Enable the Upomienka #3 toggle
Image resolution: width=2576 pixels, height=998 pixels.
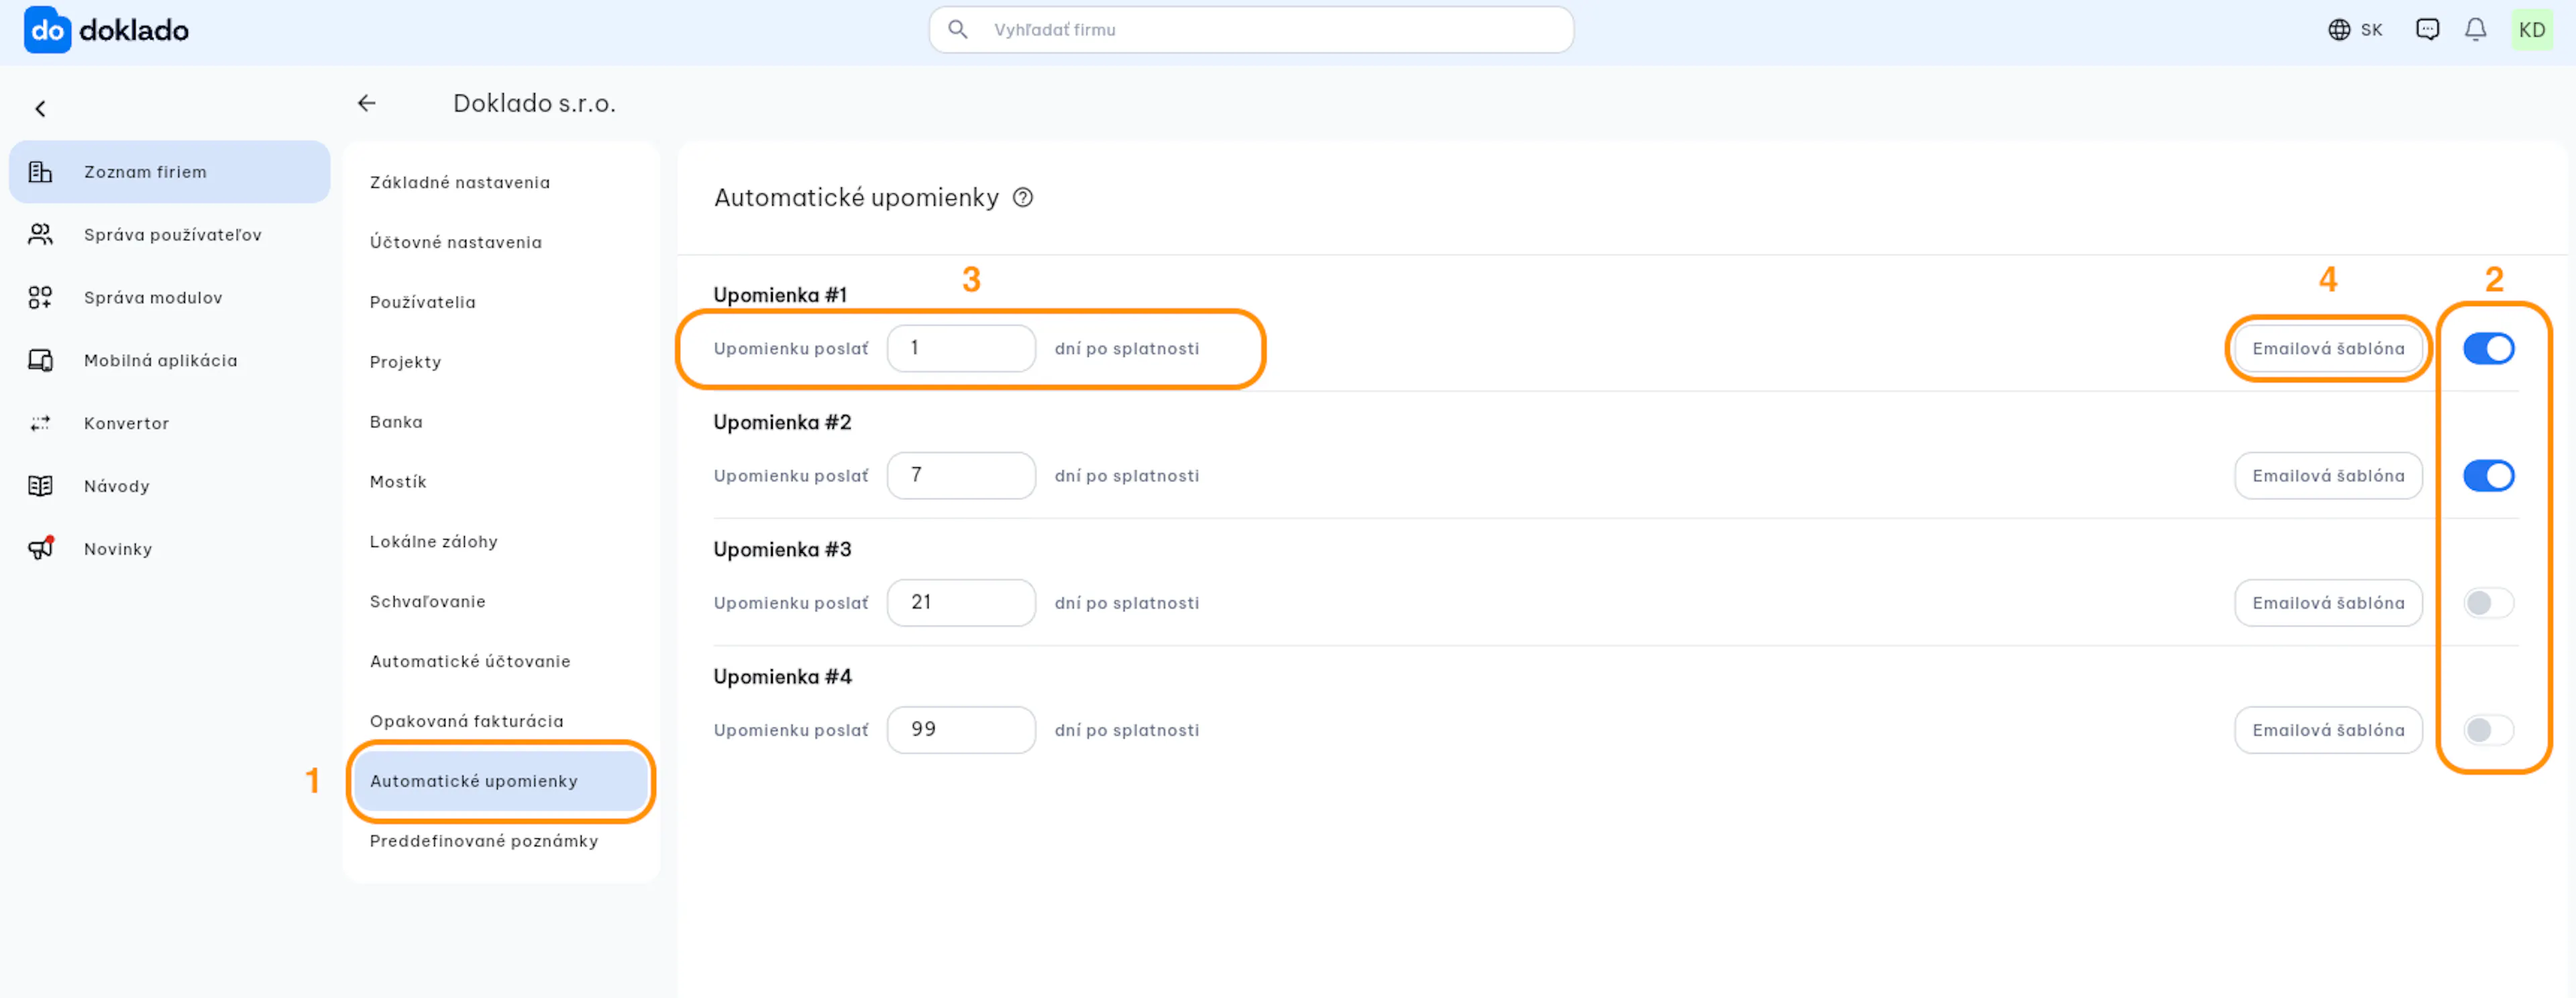point(2488,603)
